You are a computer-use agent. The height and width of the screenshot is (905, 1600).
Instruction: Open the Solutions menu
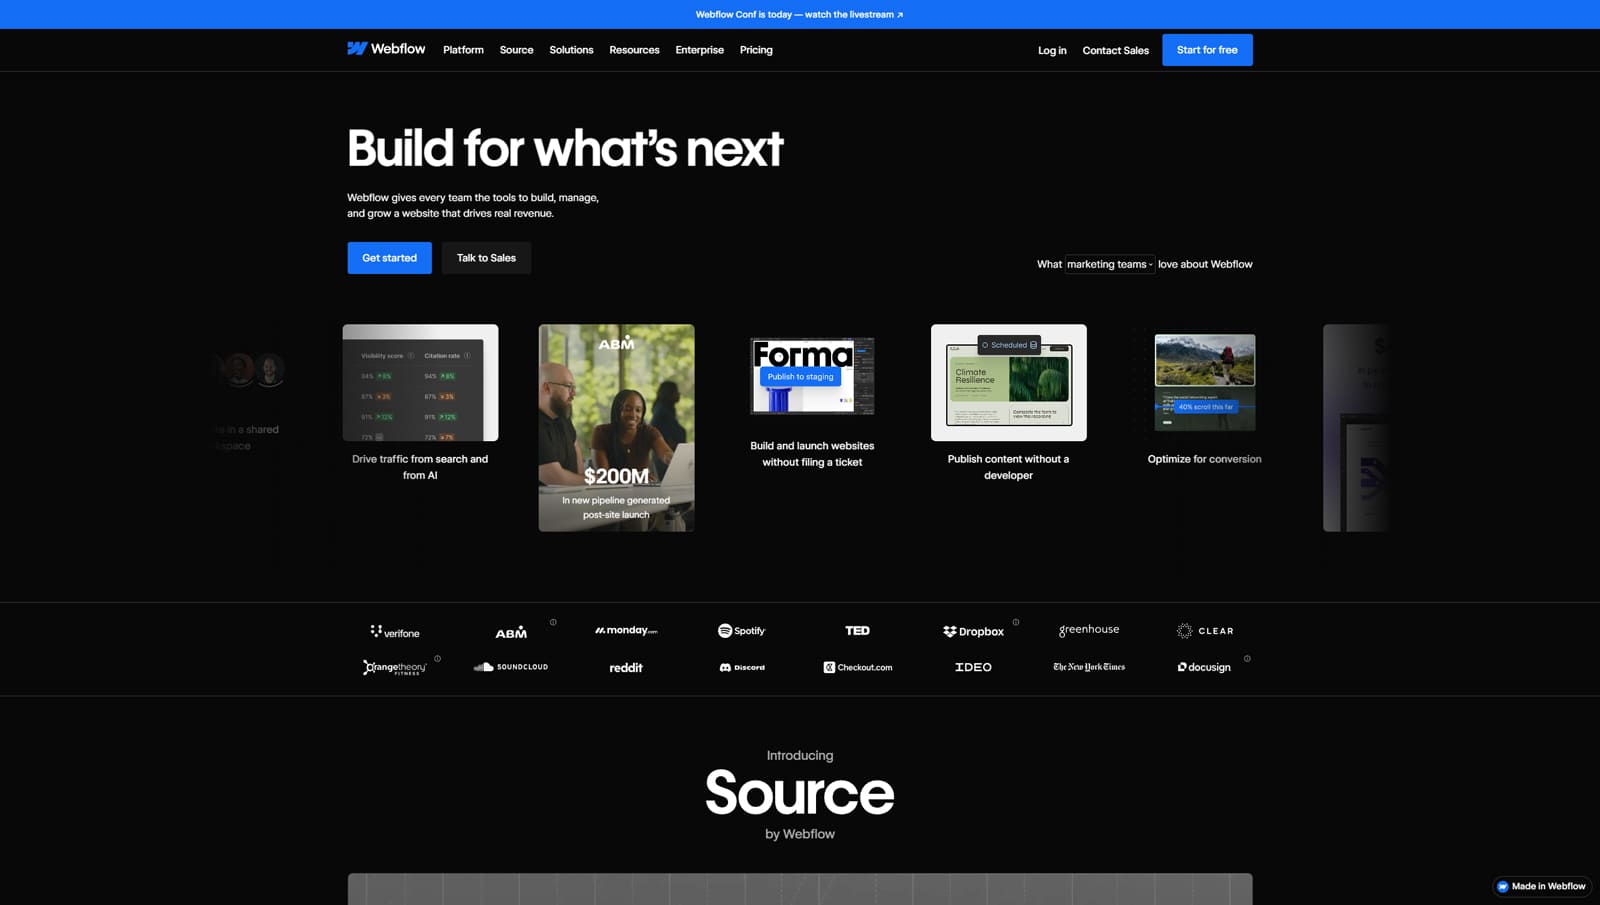(x=571, y=50)
